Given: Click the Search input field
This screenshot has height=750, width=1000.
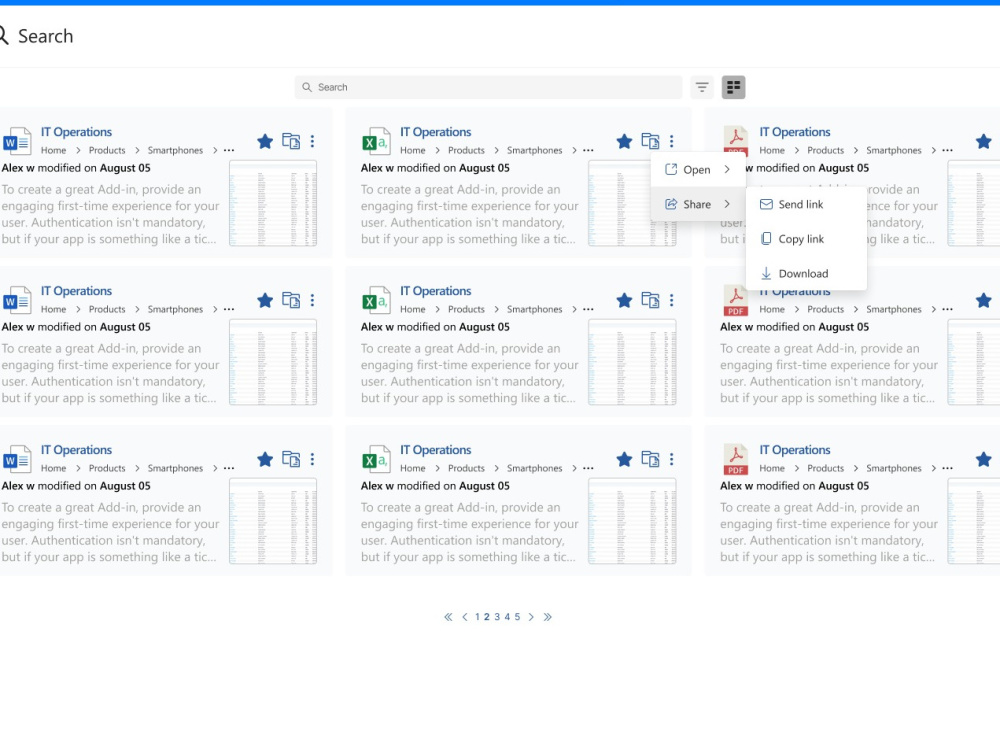Looking at the screenshot, I should coord(489,87).
